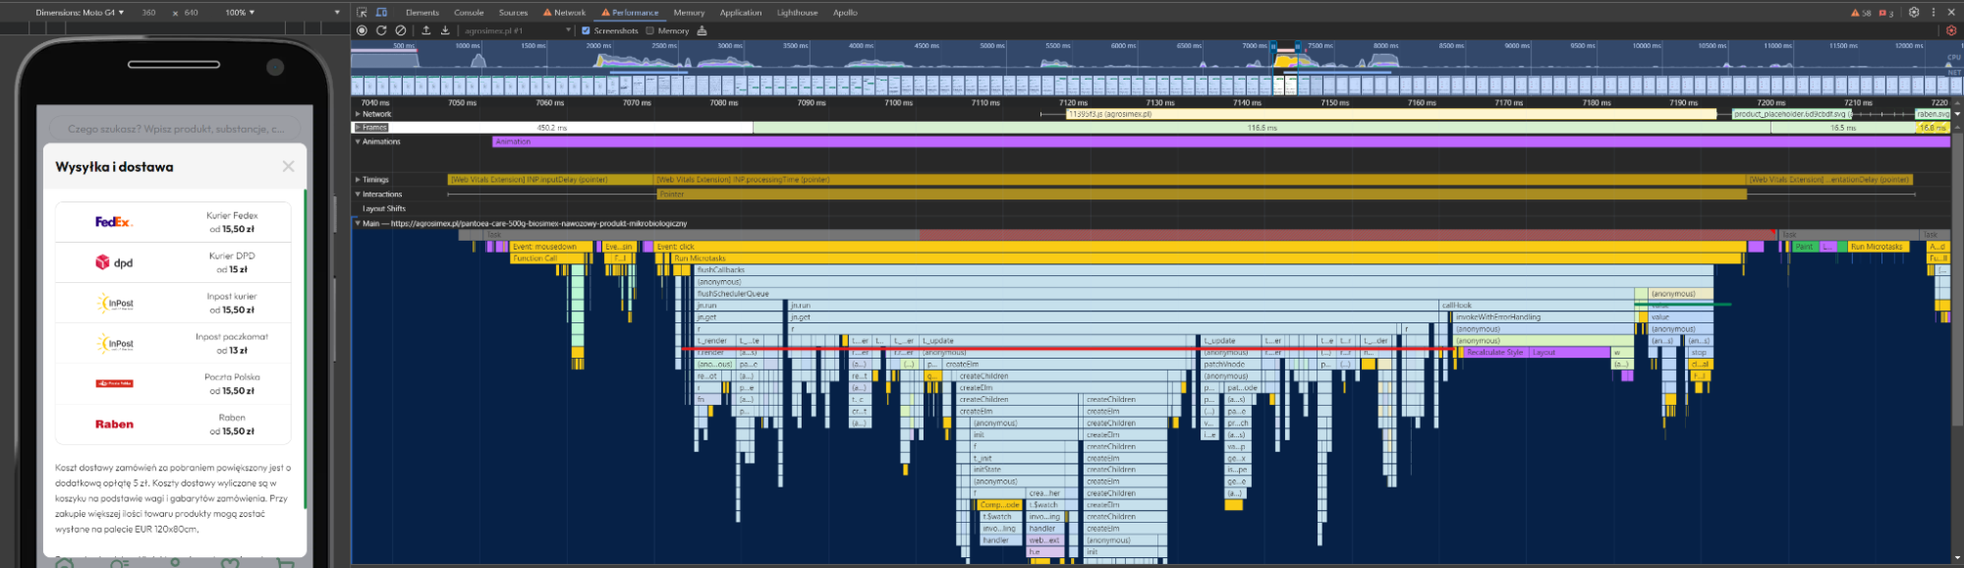This screenshot has width=1964, height=568.
Task: Click the Poczta Polska logo
Action: 114,383
